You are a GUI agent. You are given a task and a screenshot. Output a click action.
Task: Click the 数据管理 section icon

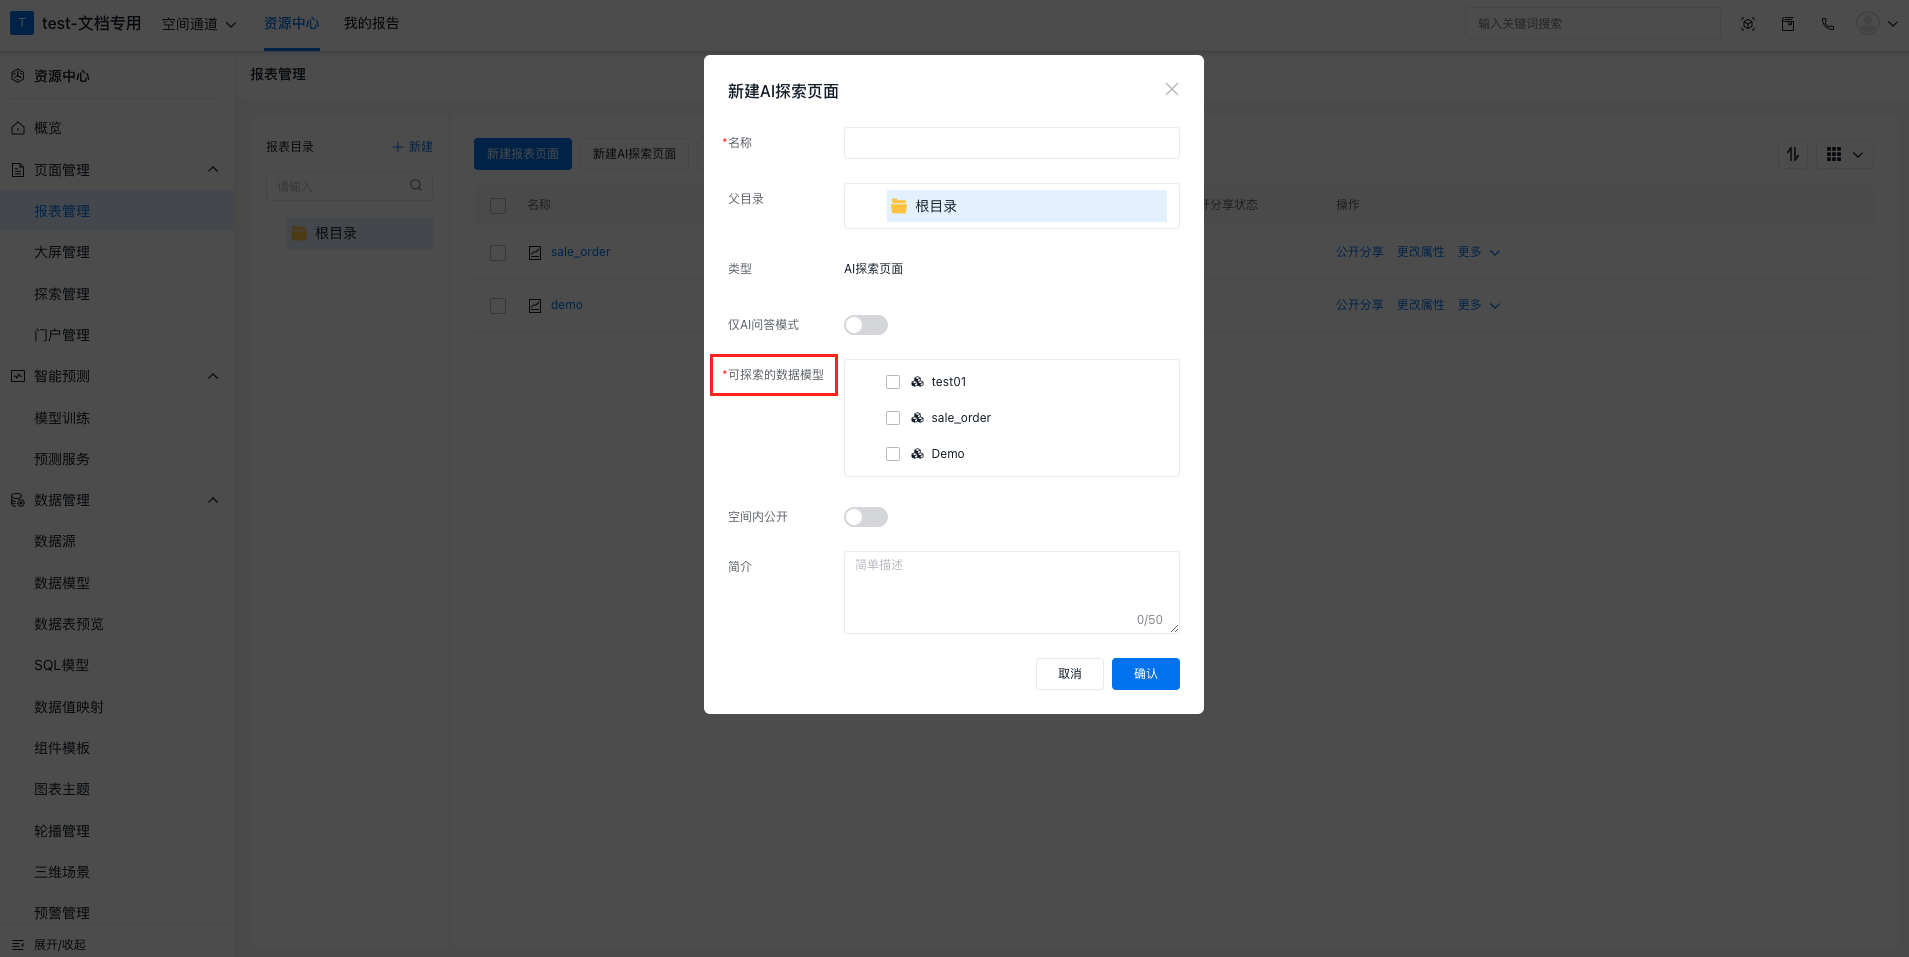point(18,500)
